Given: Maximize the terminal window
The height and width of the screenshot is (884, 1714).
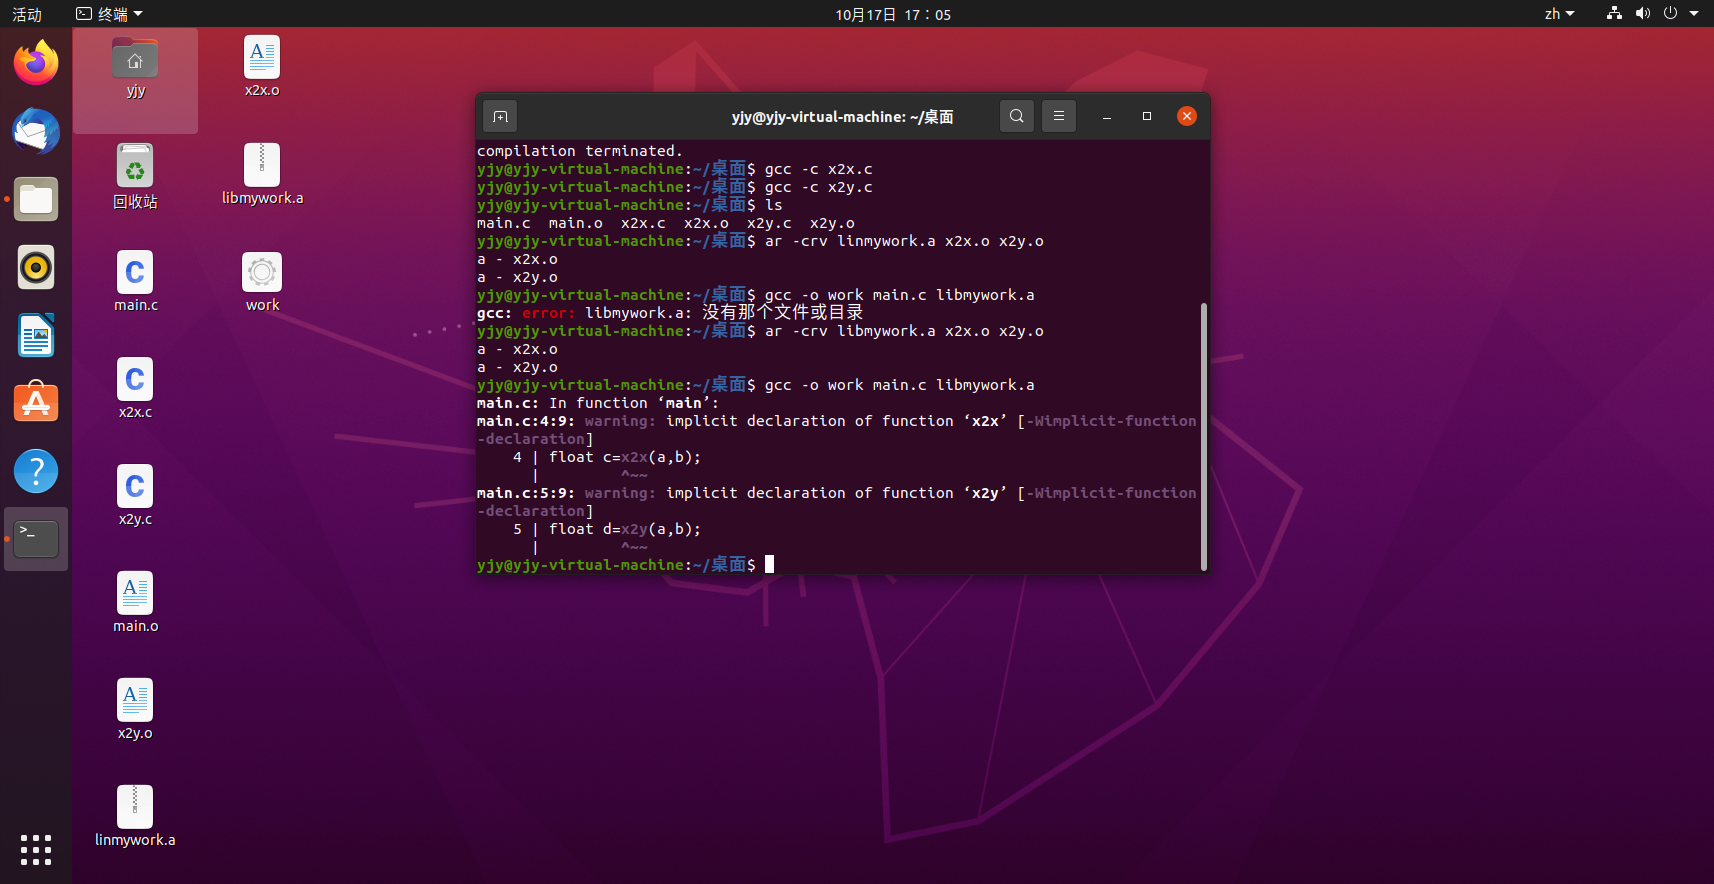Looking at the screenshot, I should click(x=1147, y=116).
